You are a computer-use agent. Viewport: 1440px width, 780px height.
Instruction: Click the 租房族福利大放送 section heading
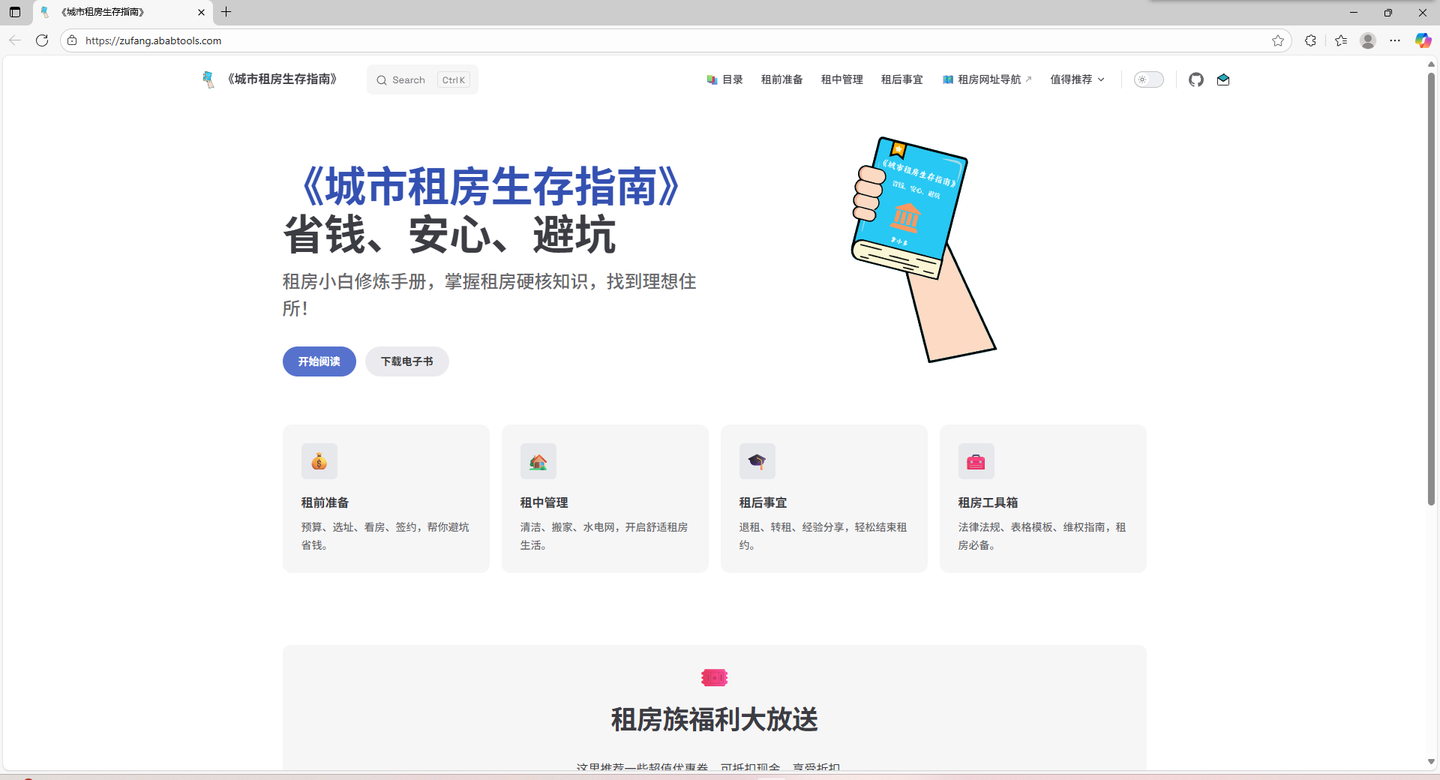[x=714, y=719]
